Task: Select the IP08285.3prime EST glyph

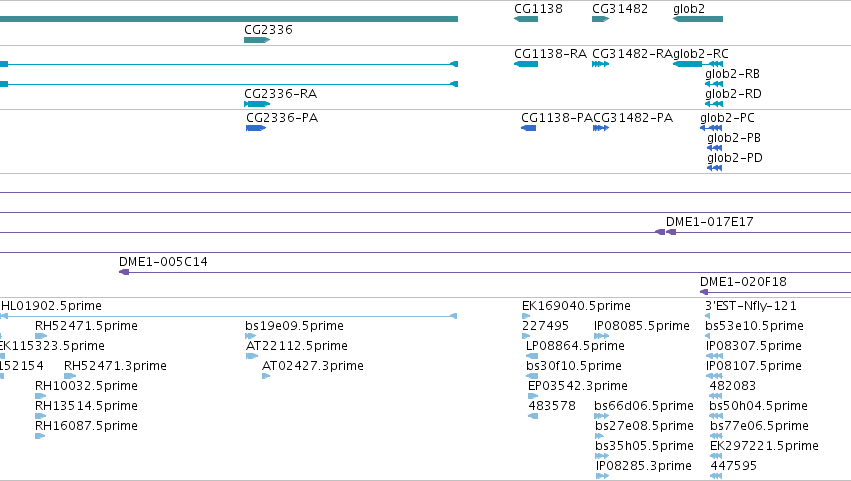Action: pyautogui.click(x=602, y=476)
